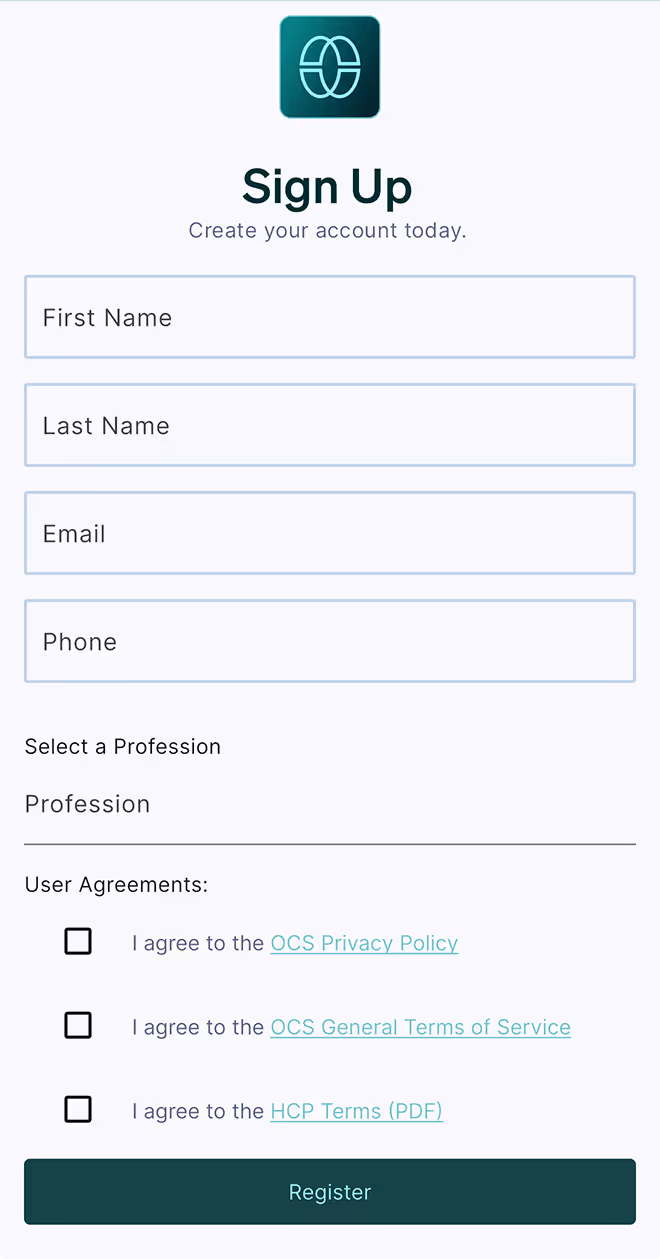Check the OCS General Terms of Service box
This screenshot has height=1259, width=660.
pos(78,1025)
